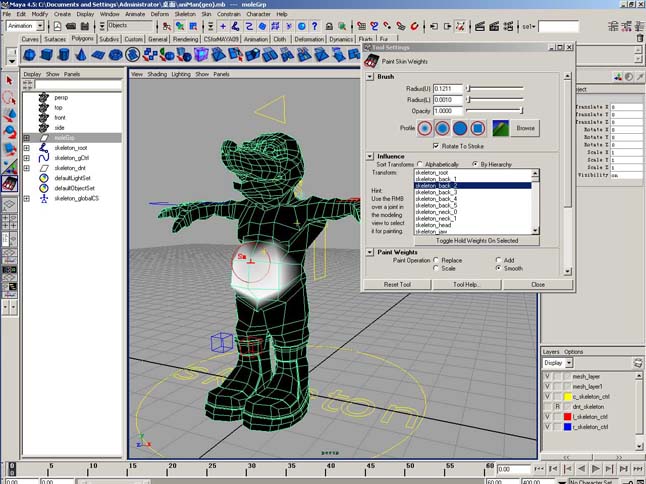Choose the Lasso select tool
Screen dimensions: 646x484
pyautogui.click(x=9, y=98)
